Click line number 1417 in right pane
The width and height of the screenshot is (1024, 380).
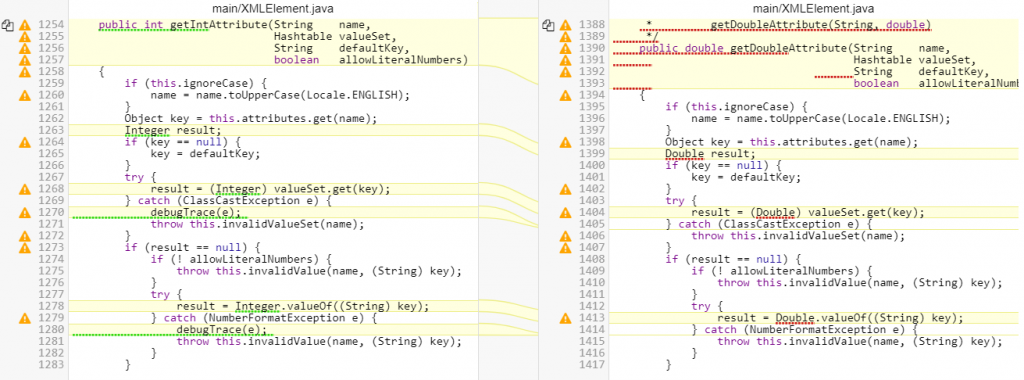[591, 366]
